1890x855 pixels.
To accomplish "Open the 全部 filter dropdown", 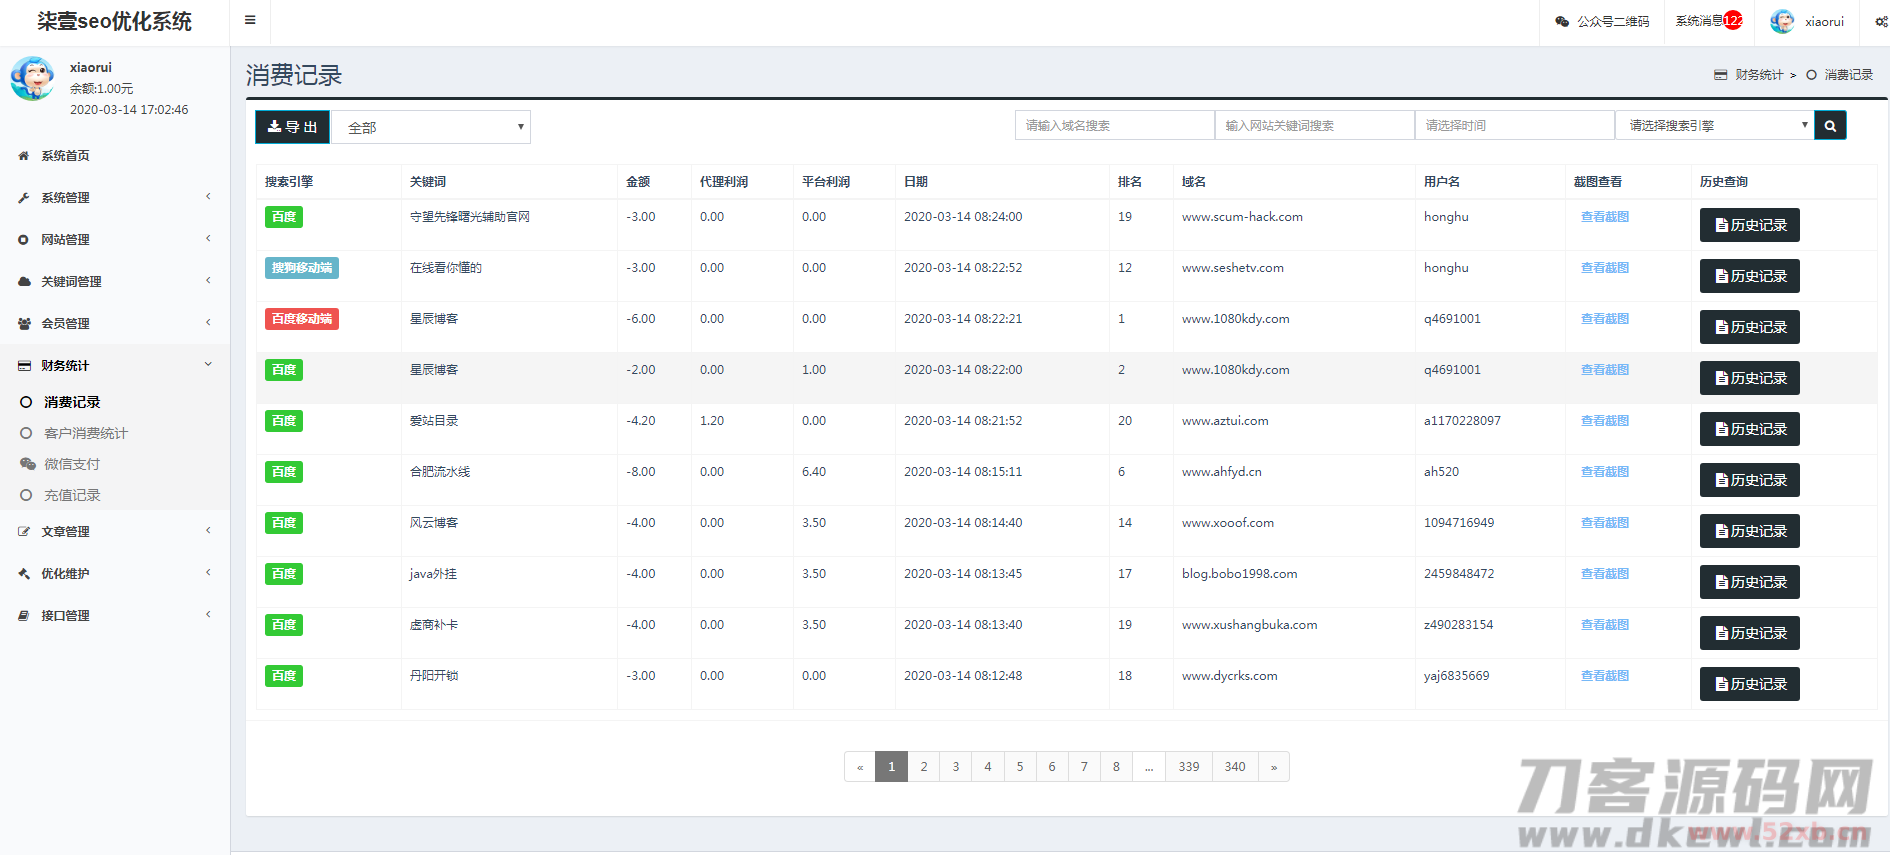I will coord(431,127).
